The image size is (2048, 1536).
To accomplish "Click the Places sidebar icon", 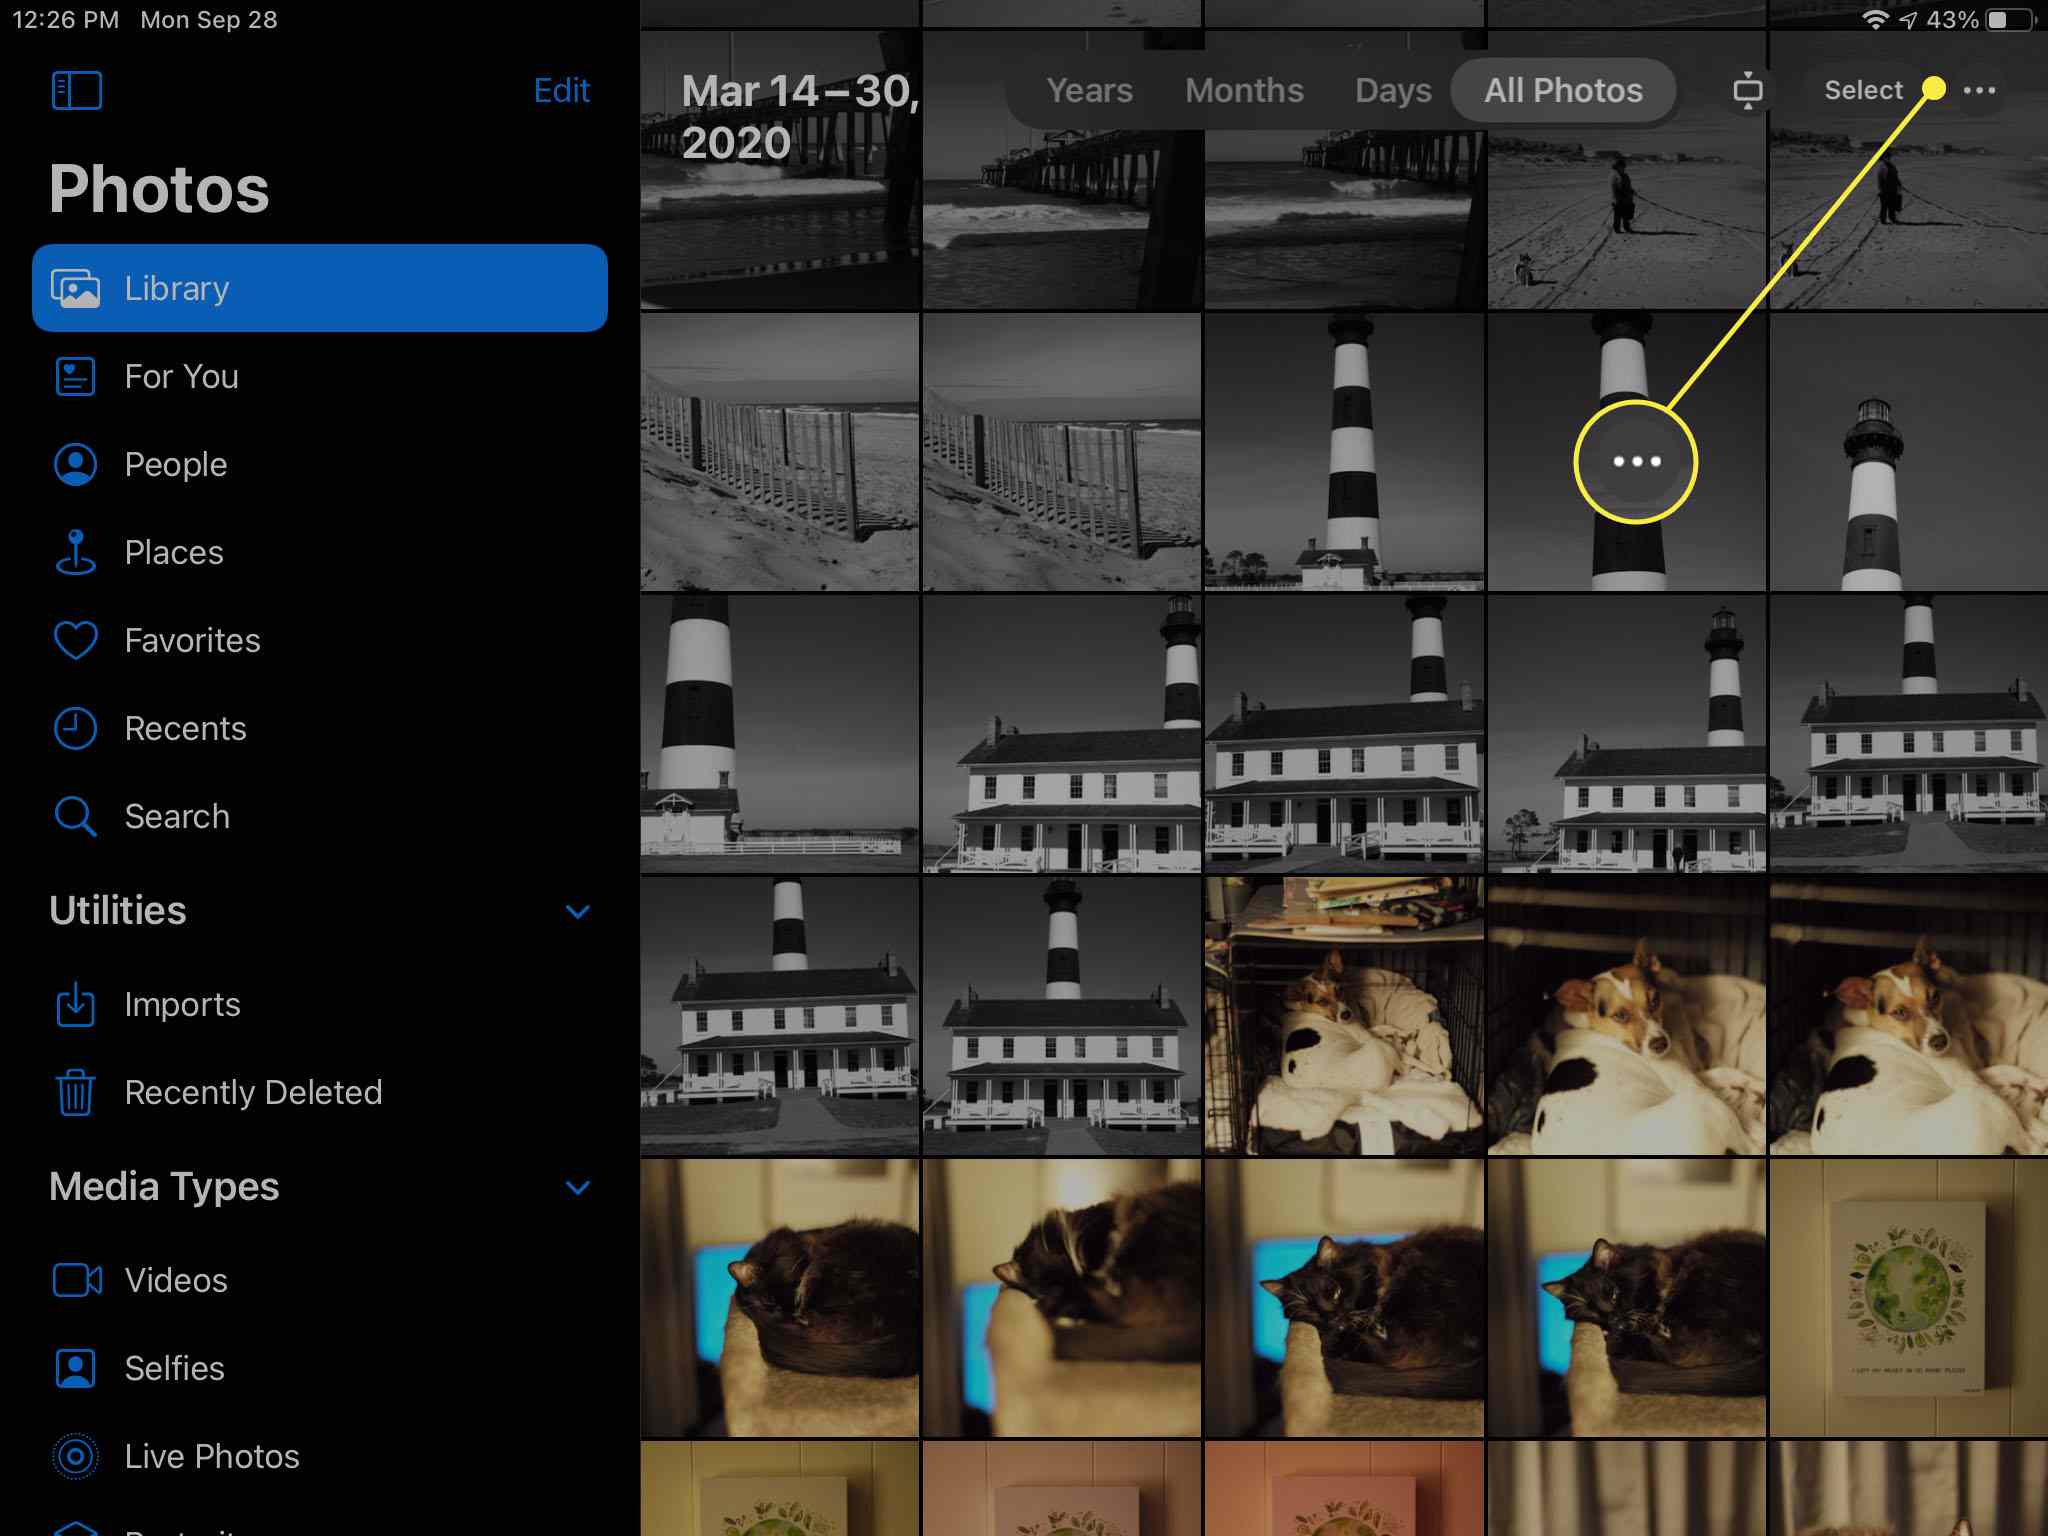I will pyautogui.click(x=77, y=552).
